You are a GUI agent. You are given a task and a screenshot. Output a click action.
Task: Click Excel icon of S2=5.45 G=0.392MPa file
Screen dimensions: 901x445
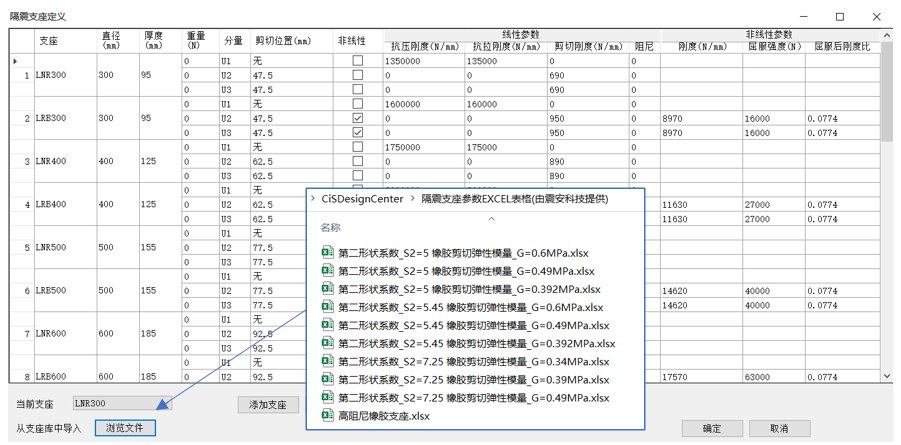327,343
